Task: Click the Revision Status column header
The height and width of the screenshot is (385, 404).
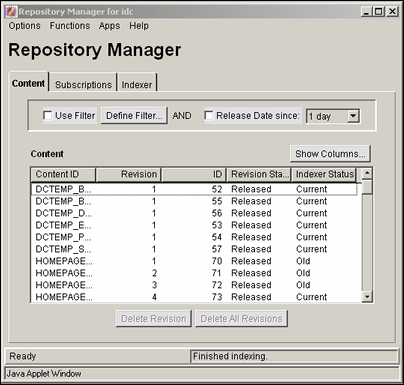Action: pos(259,174)
